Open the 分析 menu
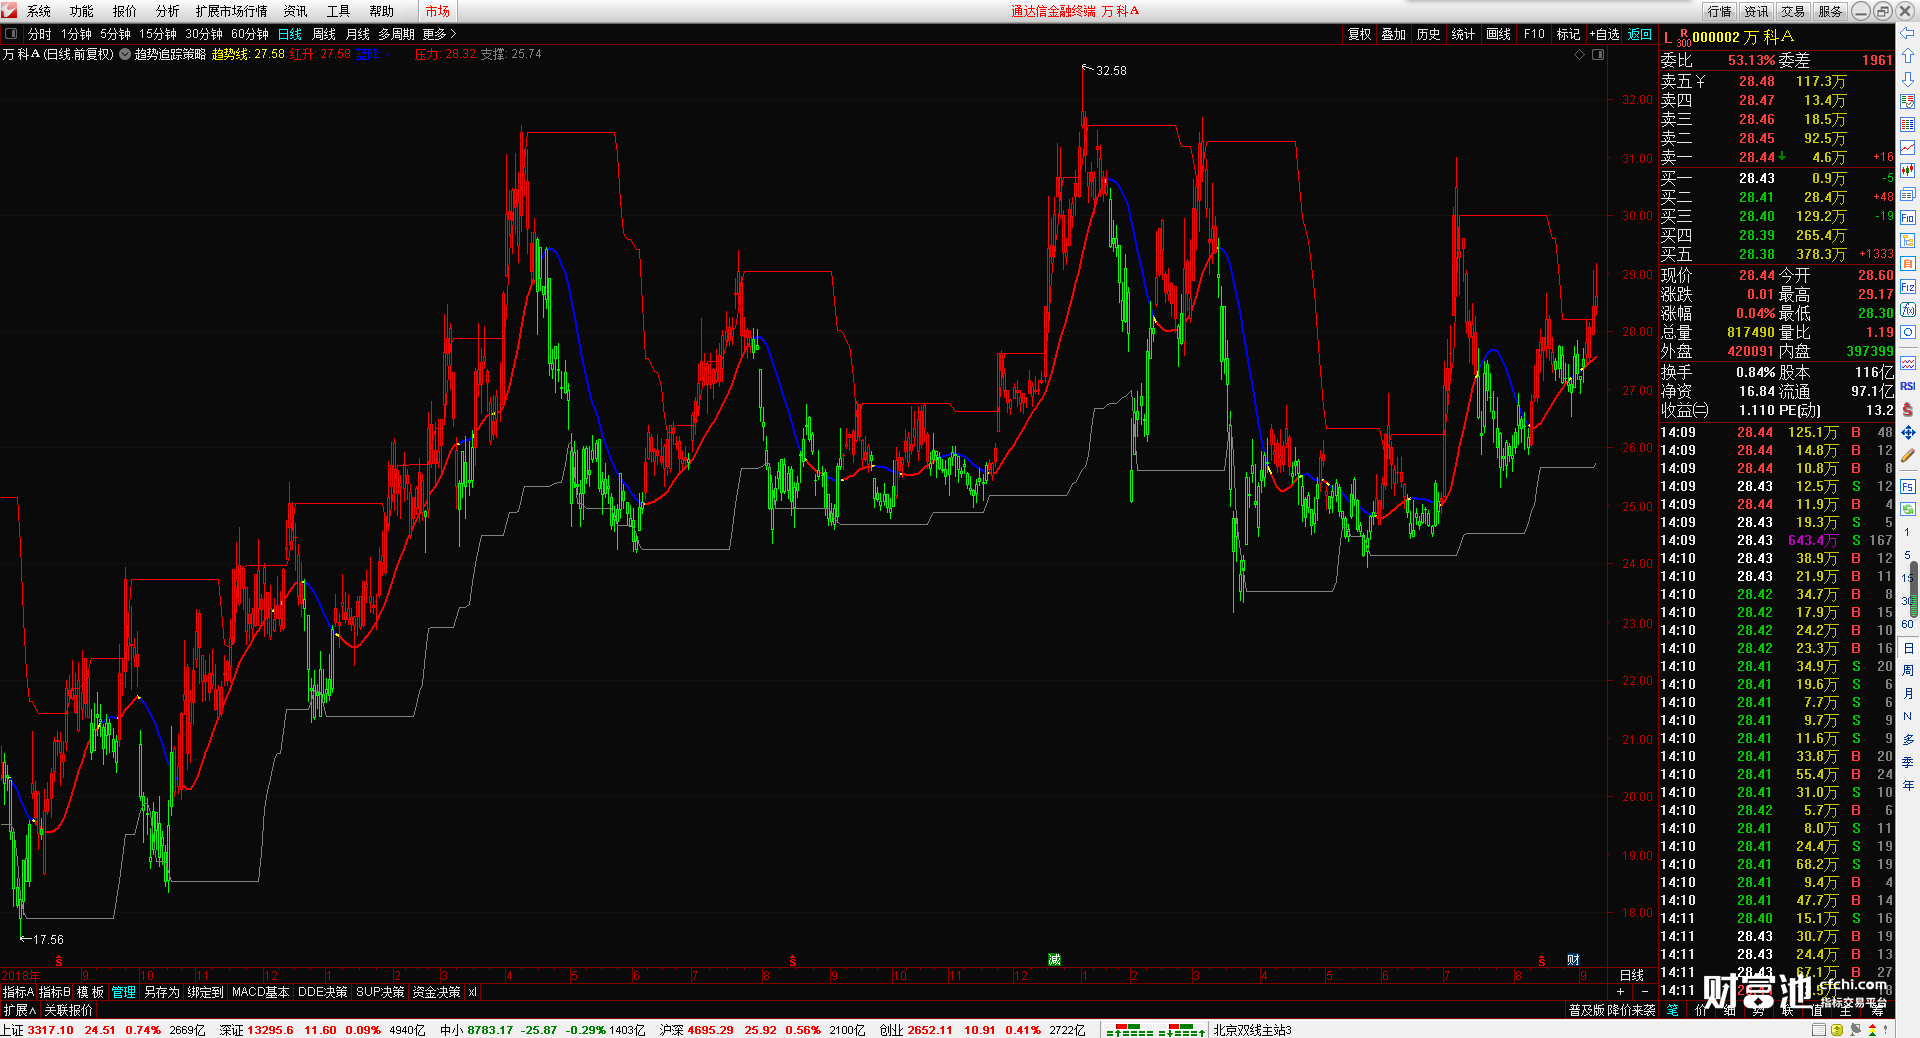Image resolution: width=1920 pixels, height=1038 pixels. click(168, 11)
